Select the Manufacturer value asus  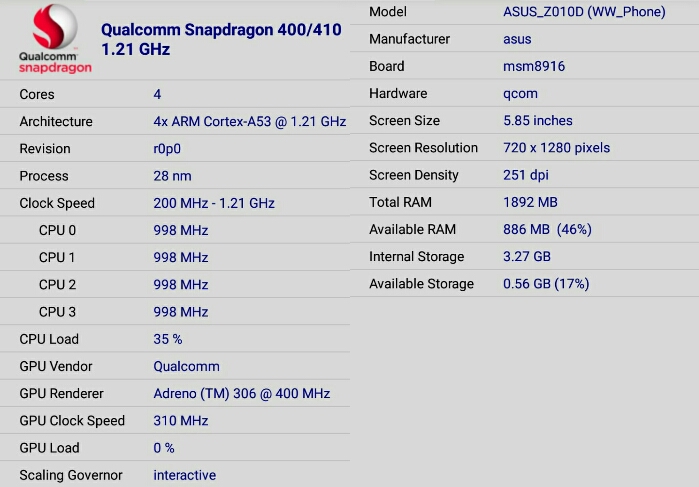[517, 39]
